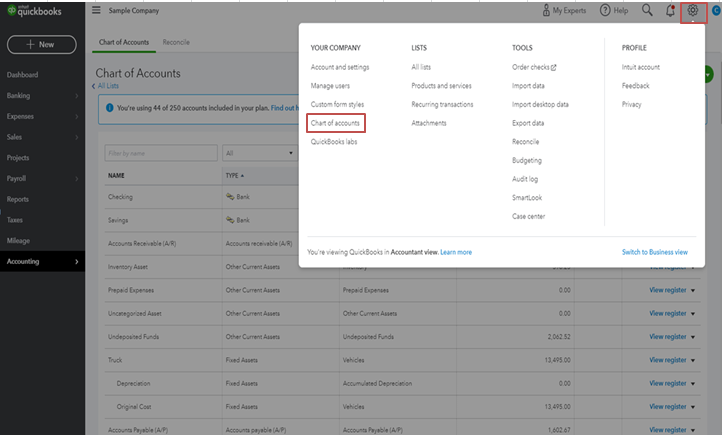Screen dimensions: 722x435
Task: Open Recurring transactions
Action: [442, 104]
